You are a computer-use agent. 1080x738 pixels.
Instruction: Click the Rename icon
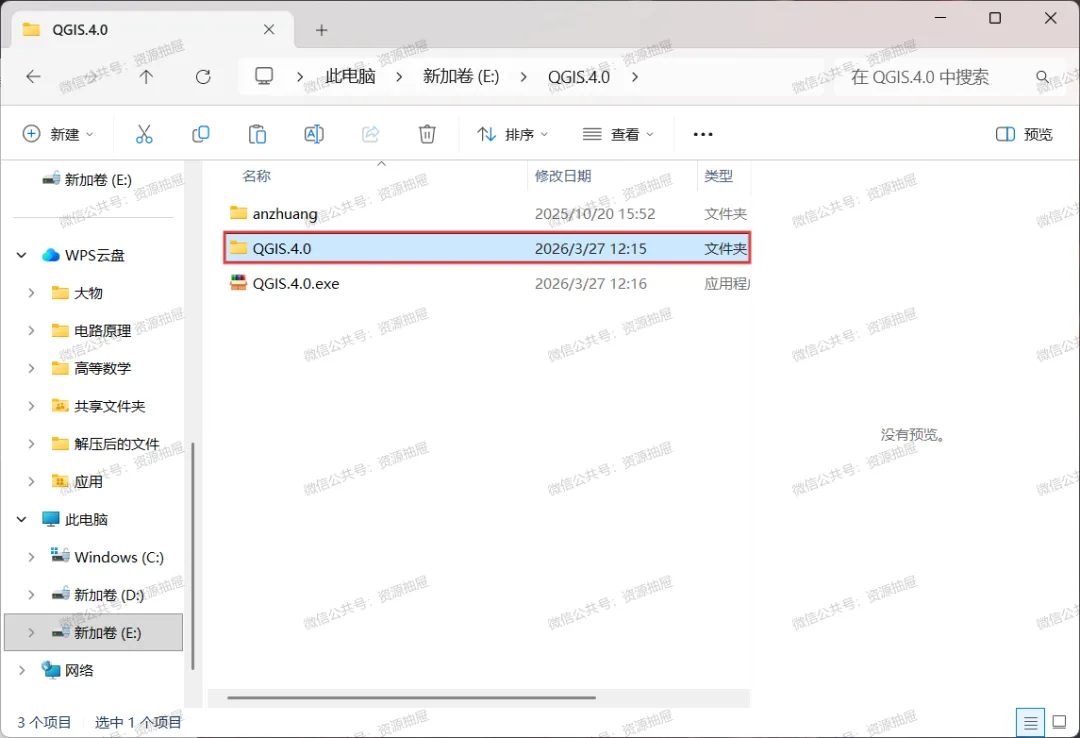tap(314, 134)
